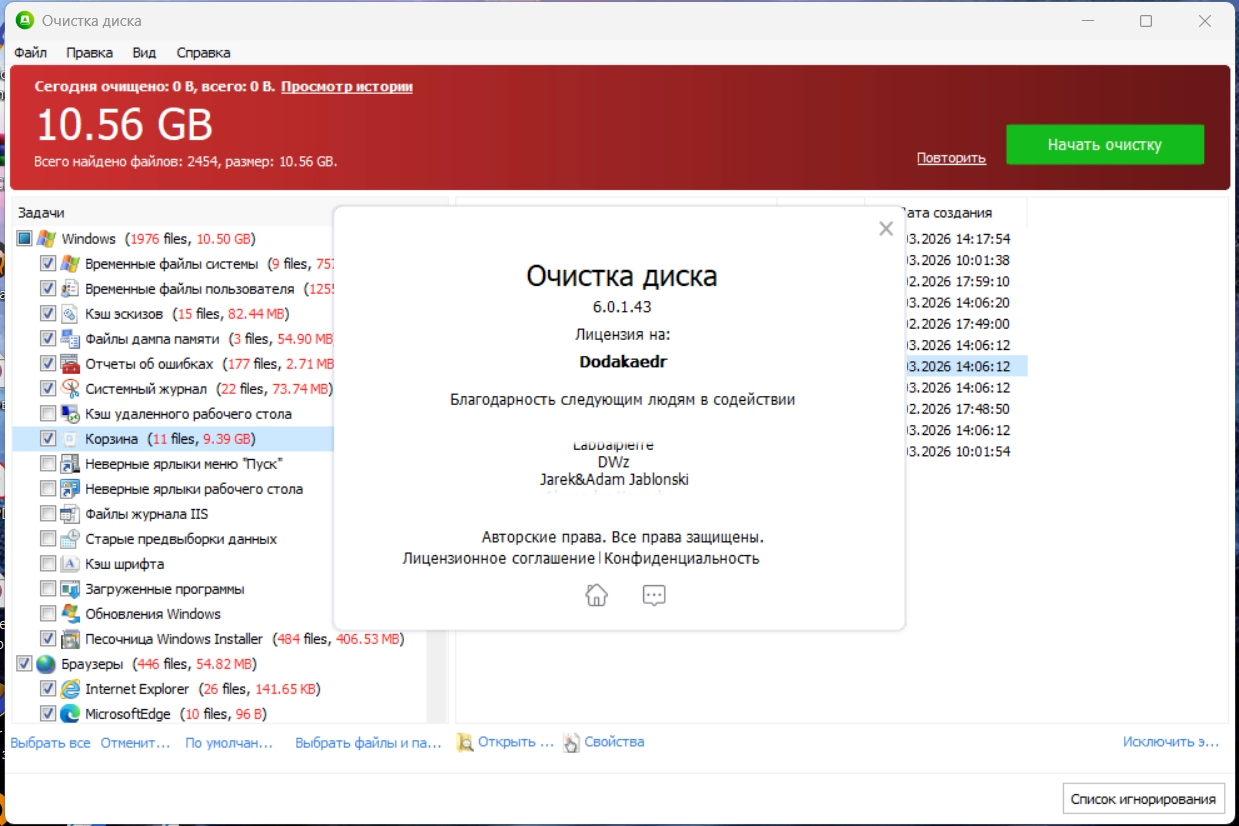Click the Старые предвыборки данных icon

click(70, 539)
